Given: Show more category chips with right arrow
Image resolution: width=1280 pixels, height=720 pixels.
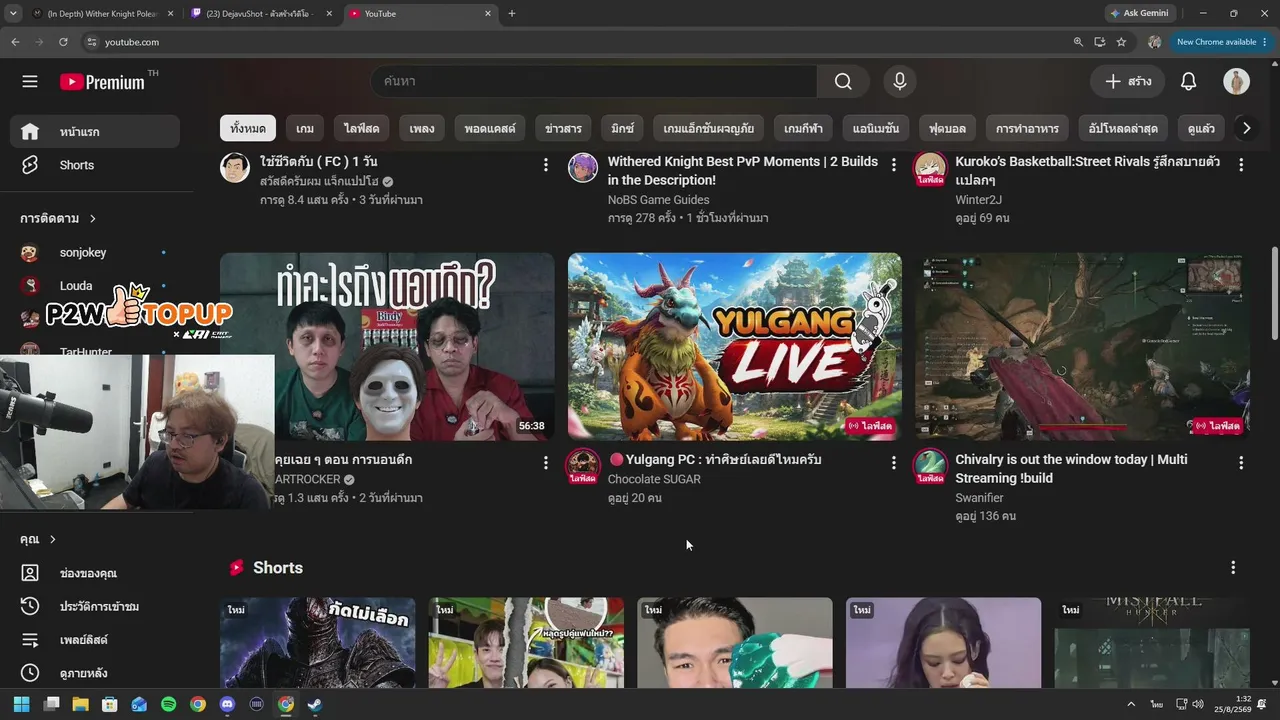Looking at the screenshot, I should coord(1246,128).
